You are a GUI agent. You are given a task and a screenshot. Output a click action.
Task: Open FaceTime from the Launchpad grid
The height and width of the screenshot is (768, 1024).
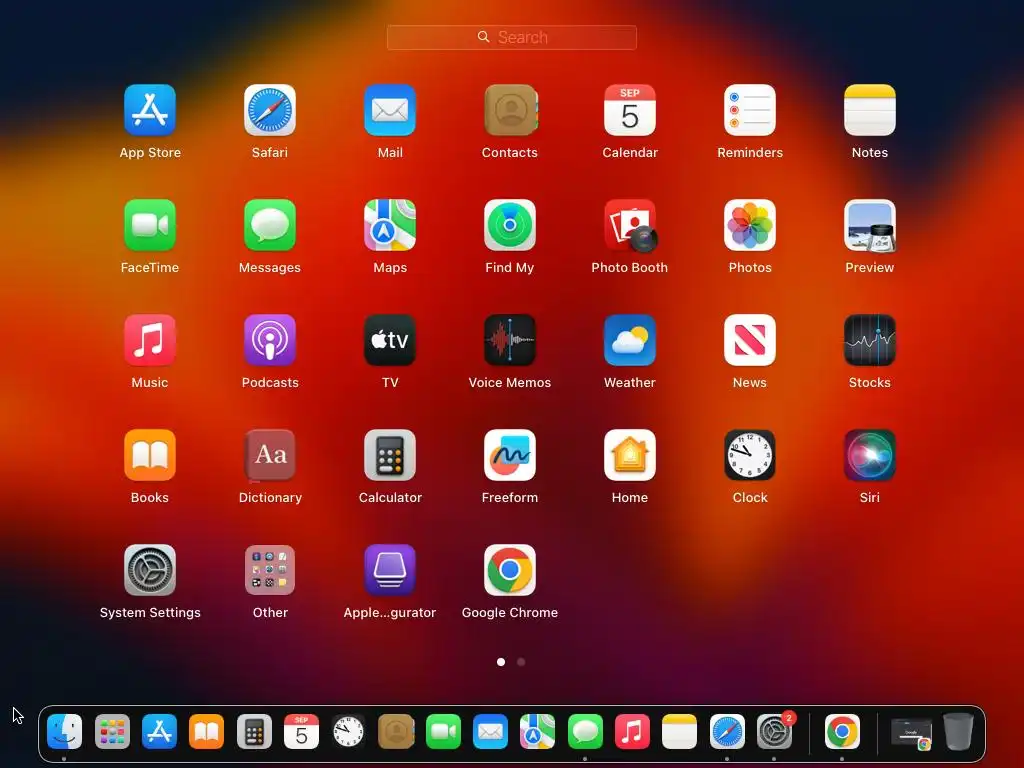(150, 225)
